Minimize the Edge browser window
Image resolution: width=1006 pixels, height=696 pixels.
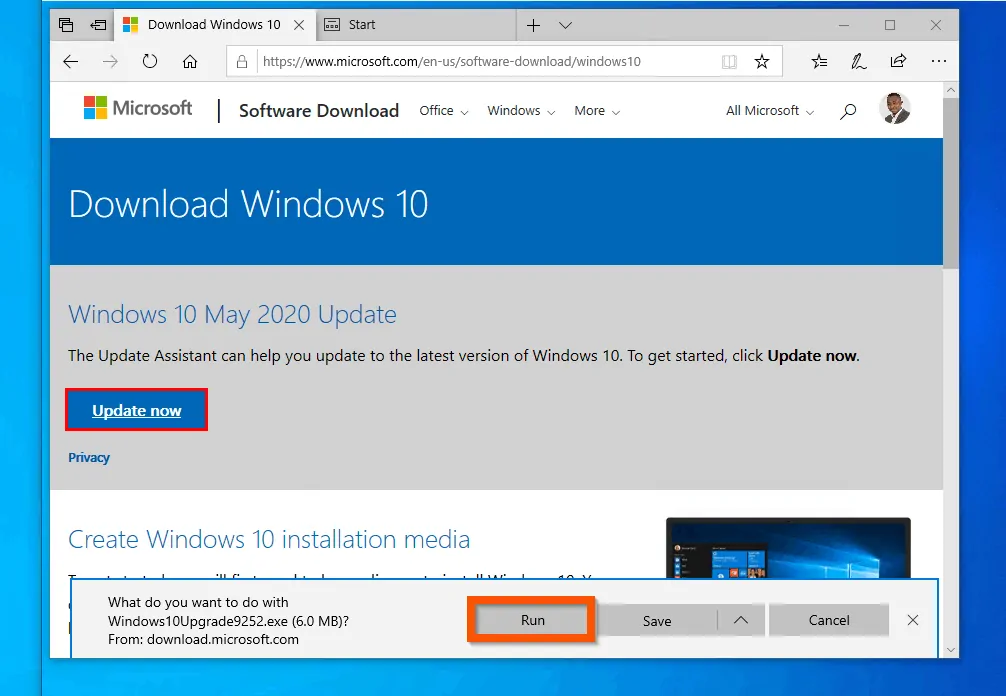844,25
